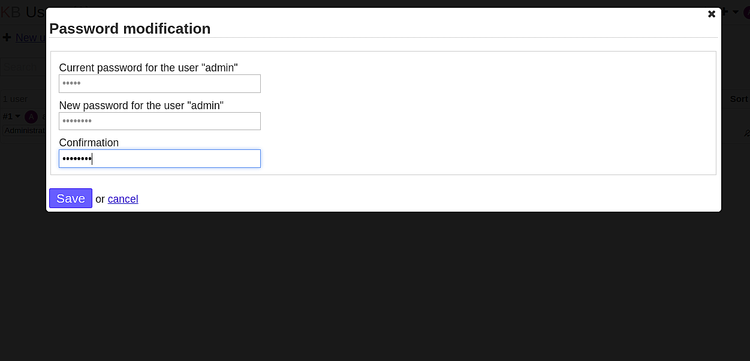Click the profile avatar in top header
Screen dimensions: 750x361
point(747,12)
